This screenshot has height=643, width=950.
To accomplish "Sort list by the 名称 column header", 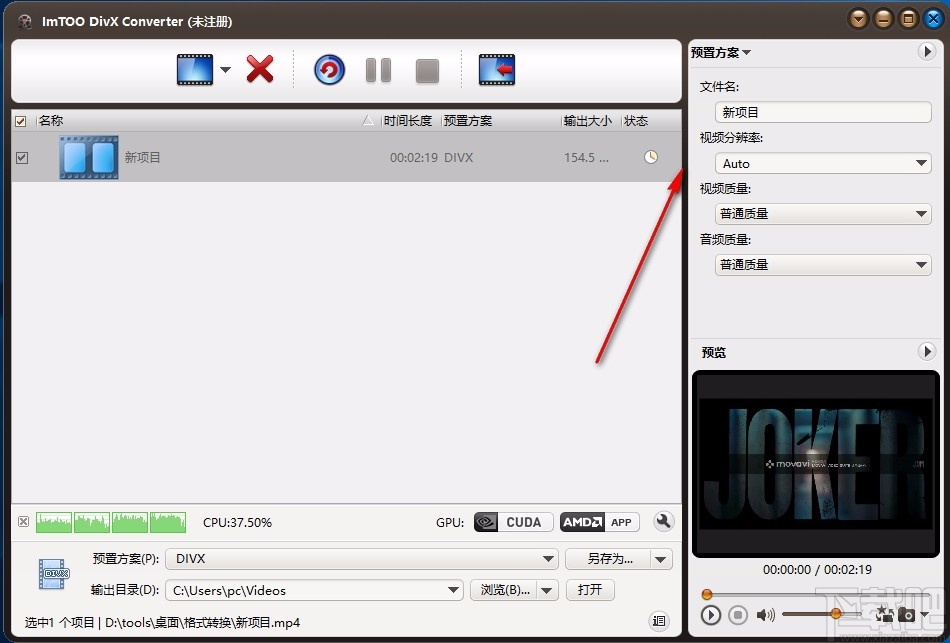I will click(50, 120).
